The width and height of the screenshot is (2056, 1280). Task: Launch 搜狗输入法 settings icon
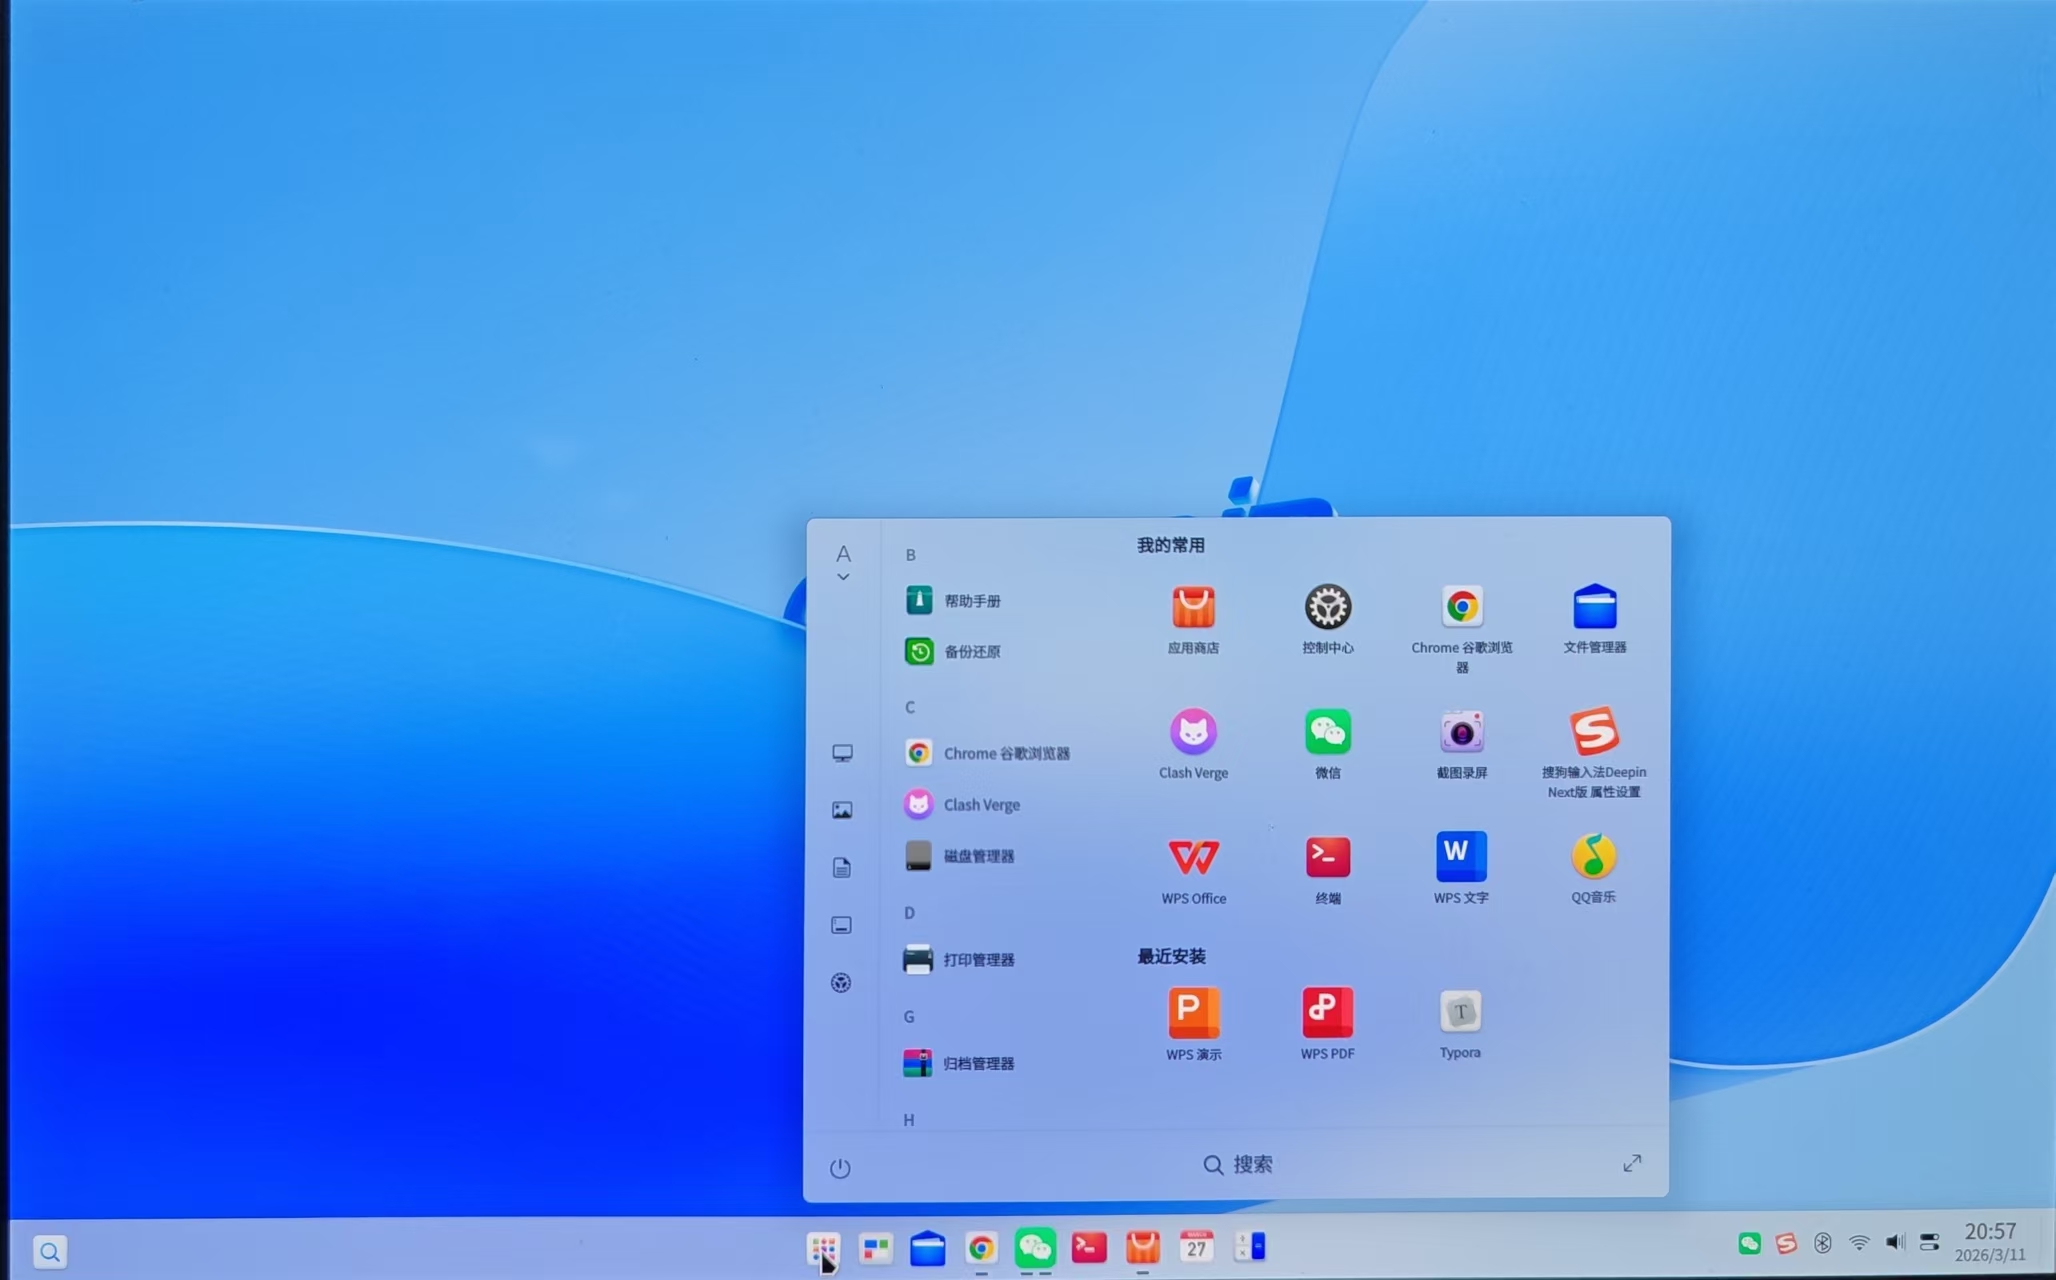(x=1594, y=732)
